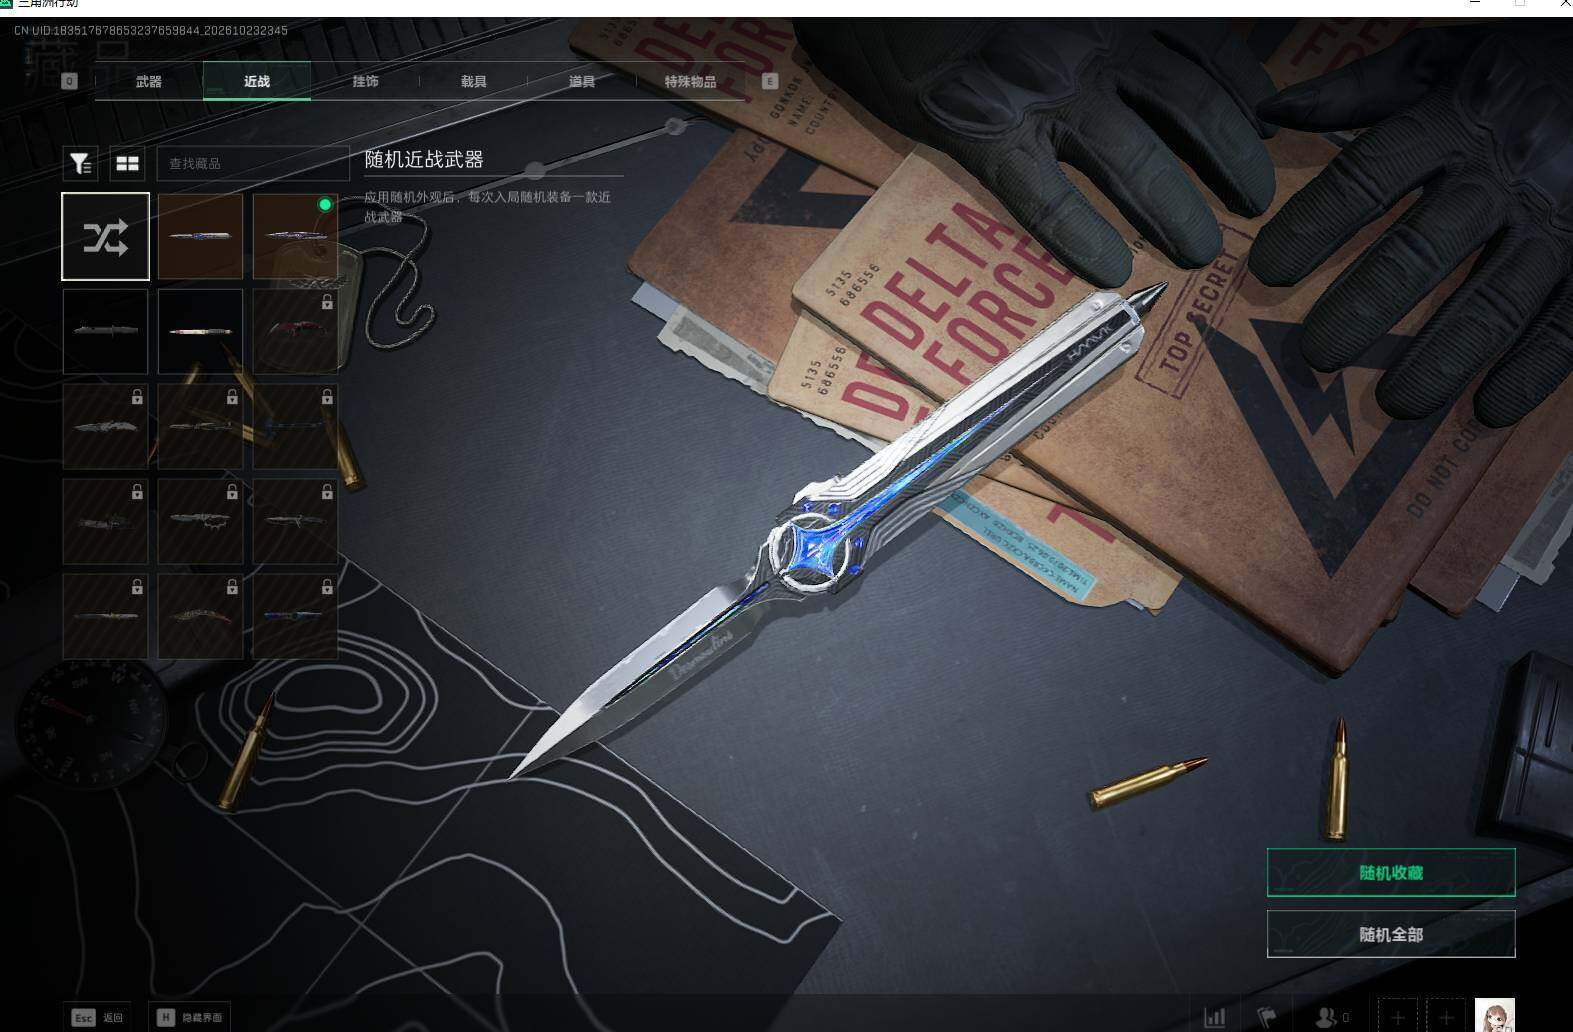Select the random shuffle melee tile
Screen dimensions: 1573x1032
pos(106,237)
